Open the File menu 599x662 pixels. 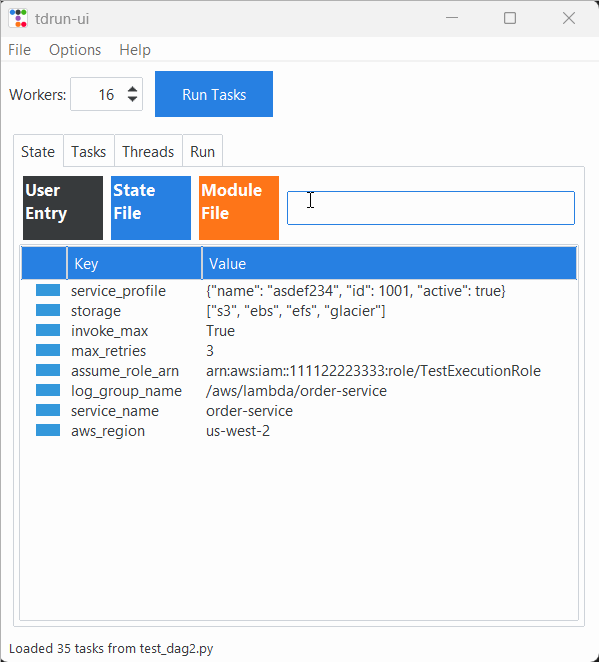pos(19,50)
